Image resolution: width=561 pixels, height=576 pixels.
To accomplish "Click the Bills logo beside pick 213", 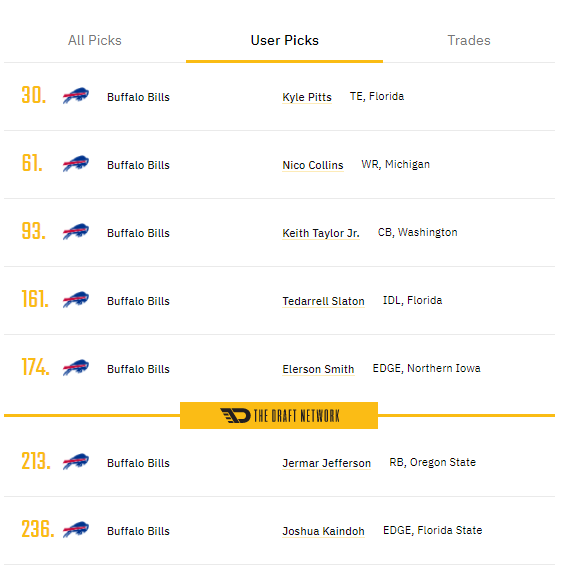I will pyautogui.click(x=76, y=462).
